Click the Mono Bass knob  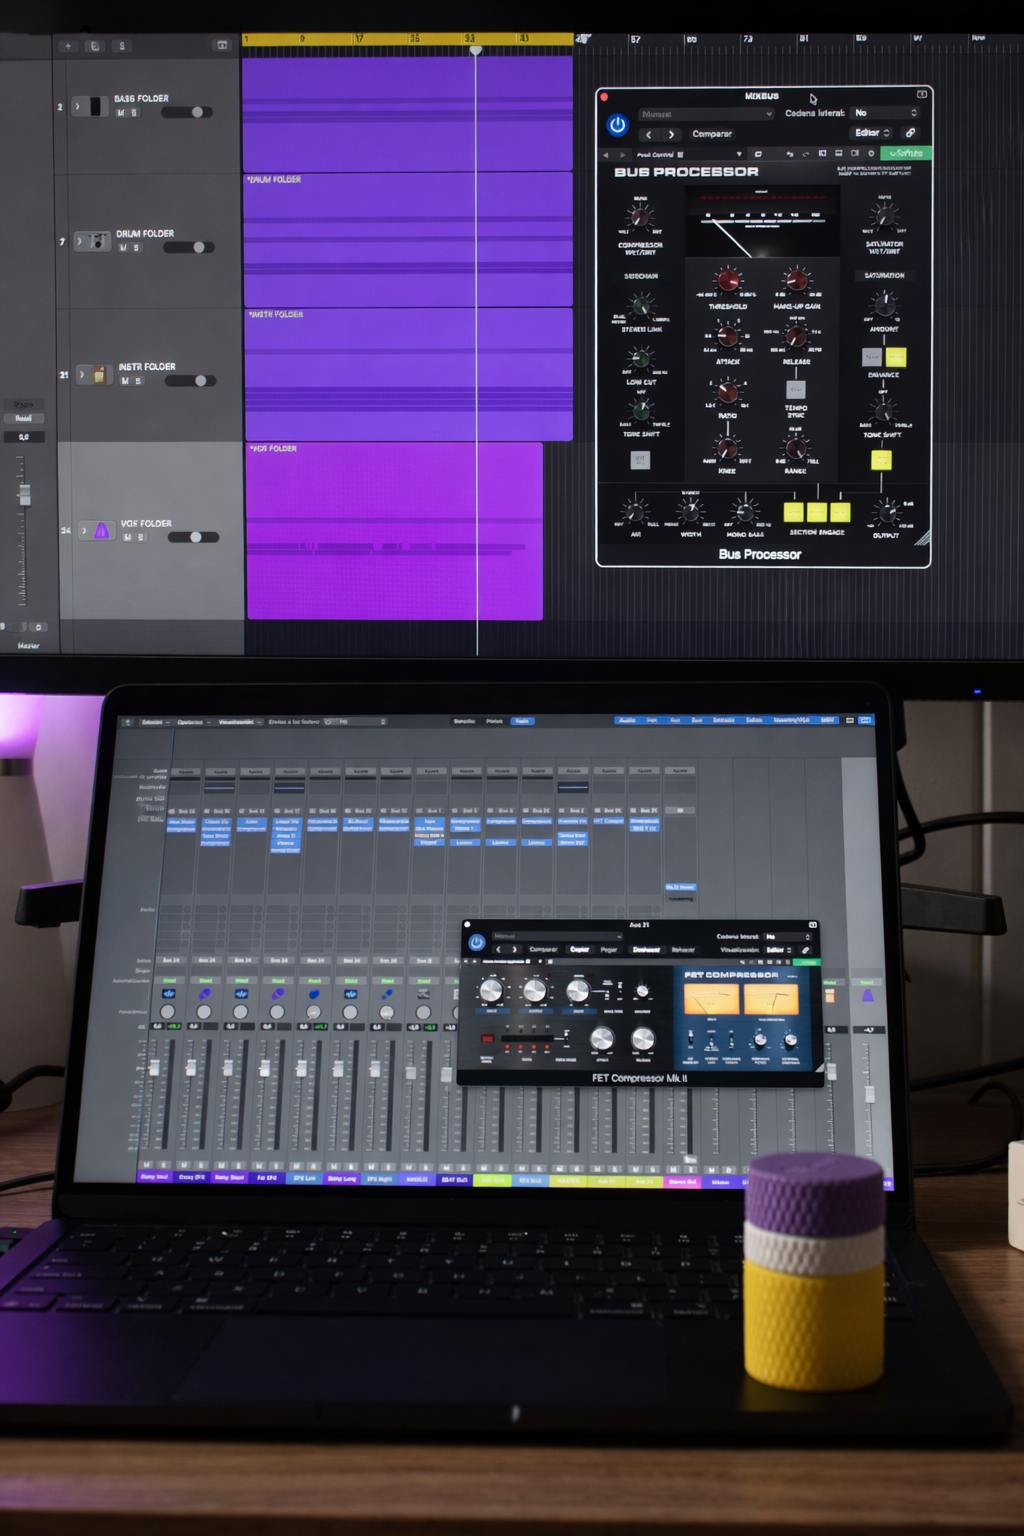click(x=744, y=510)
